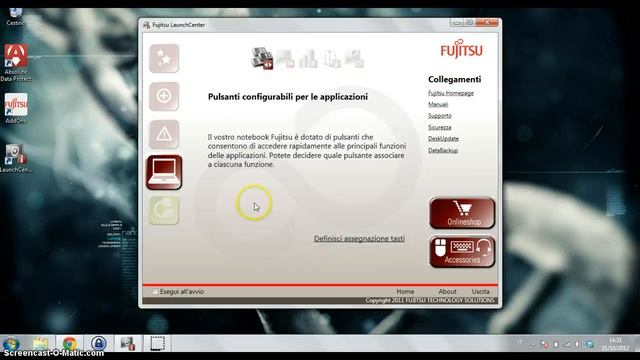640x360 pixels.
Task: Open the Supporto link
Action: (440, 116)
